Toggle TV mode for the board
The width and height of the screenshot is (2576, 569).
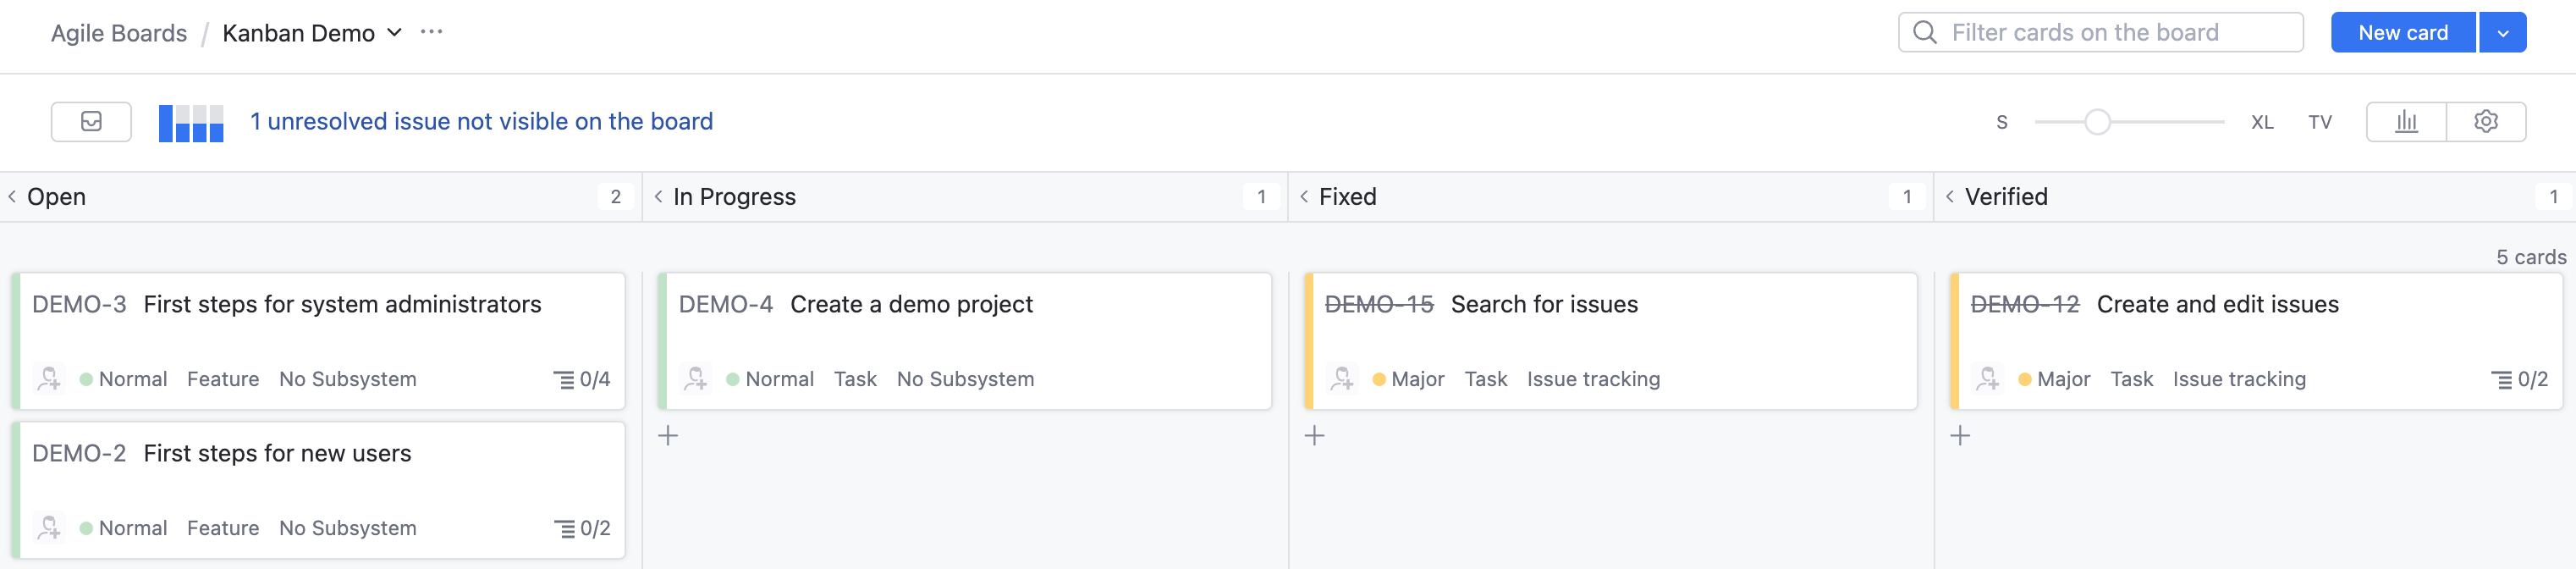coord(2320,122)
